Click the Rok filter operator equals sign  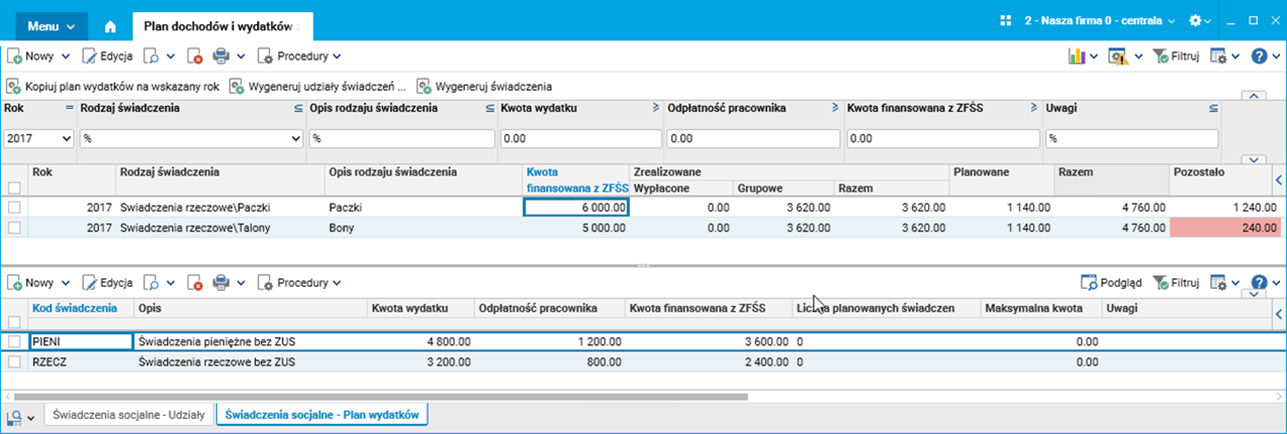point(70,107)
